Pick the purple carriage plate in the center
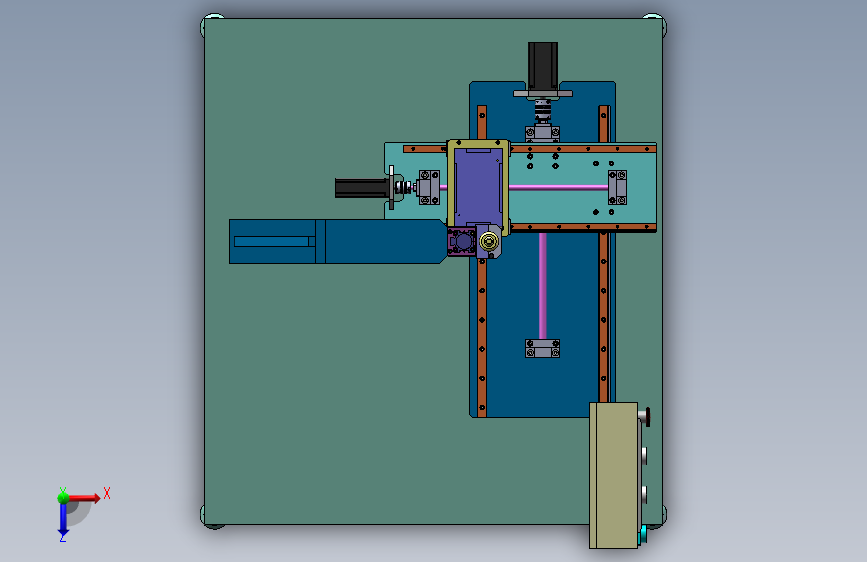Viewport: 867px width, 562px height. coord(478,187)
